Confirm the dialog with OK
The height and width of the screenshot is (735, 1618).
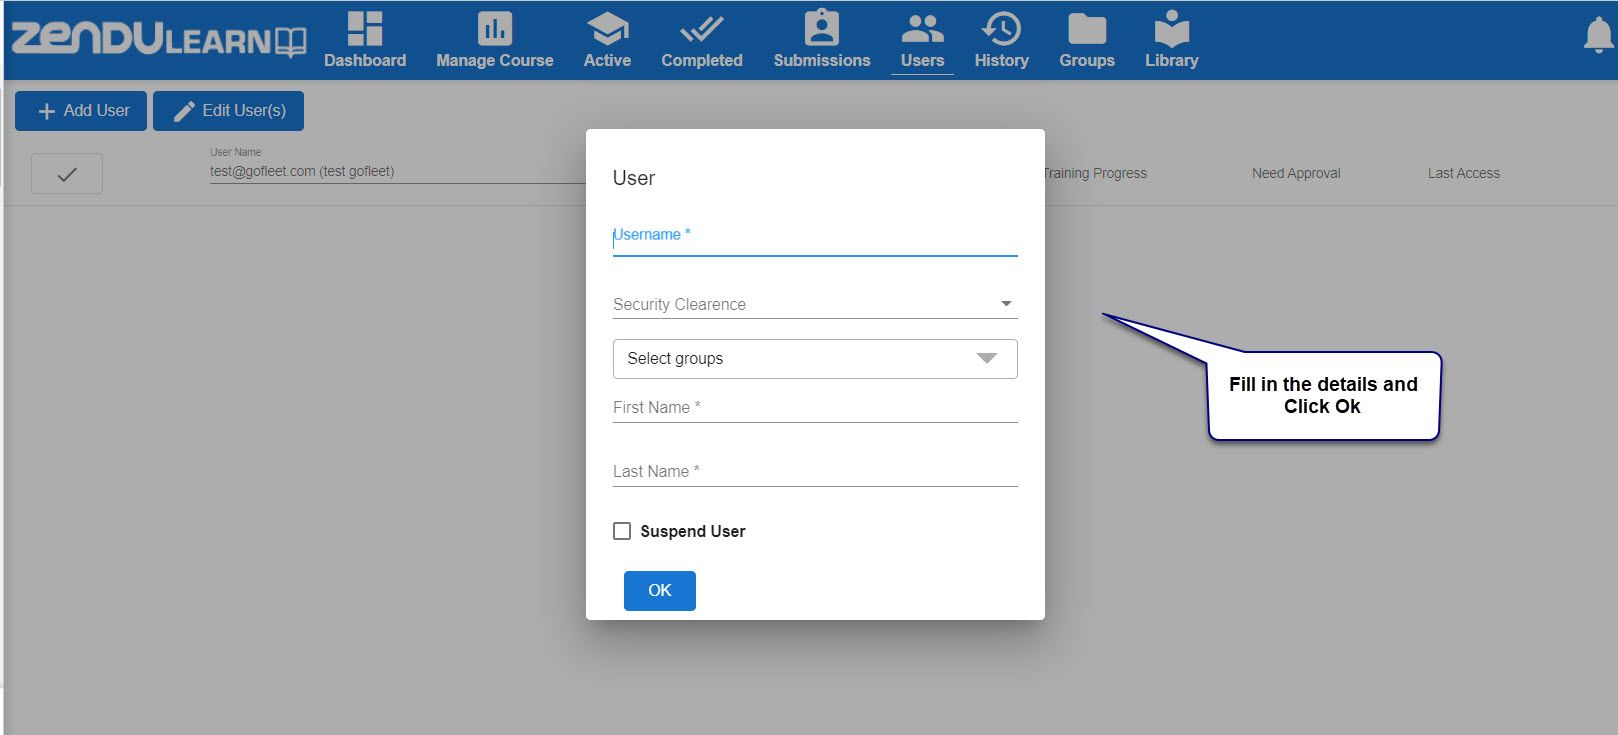point(660,591)
